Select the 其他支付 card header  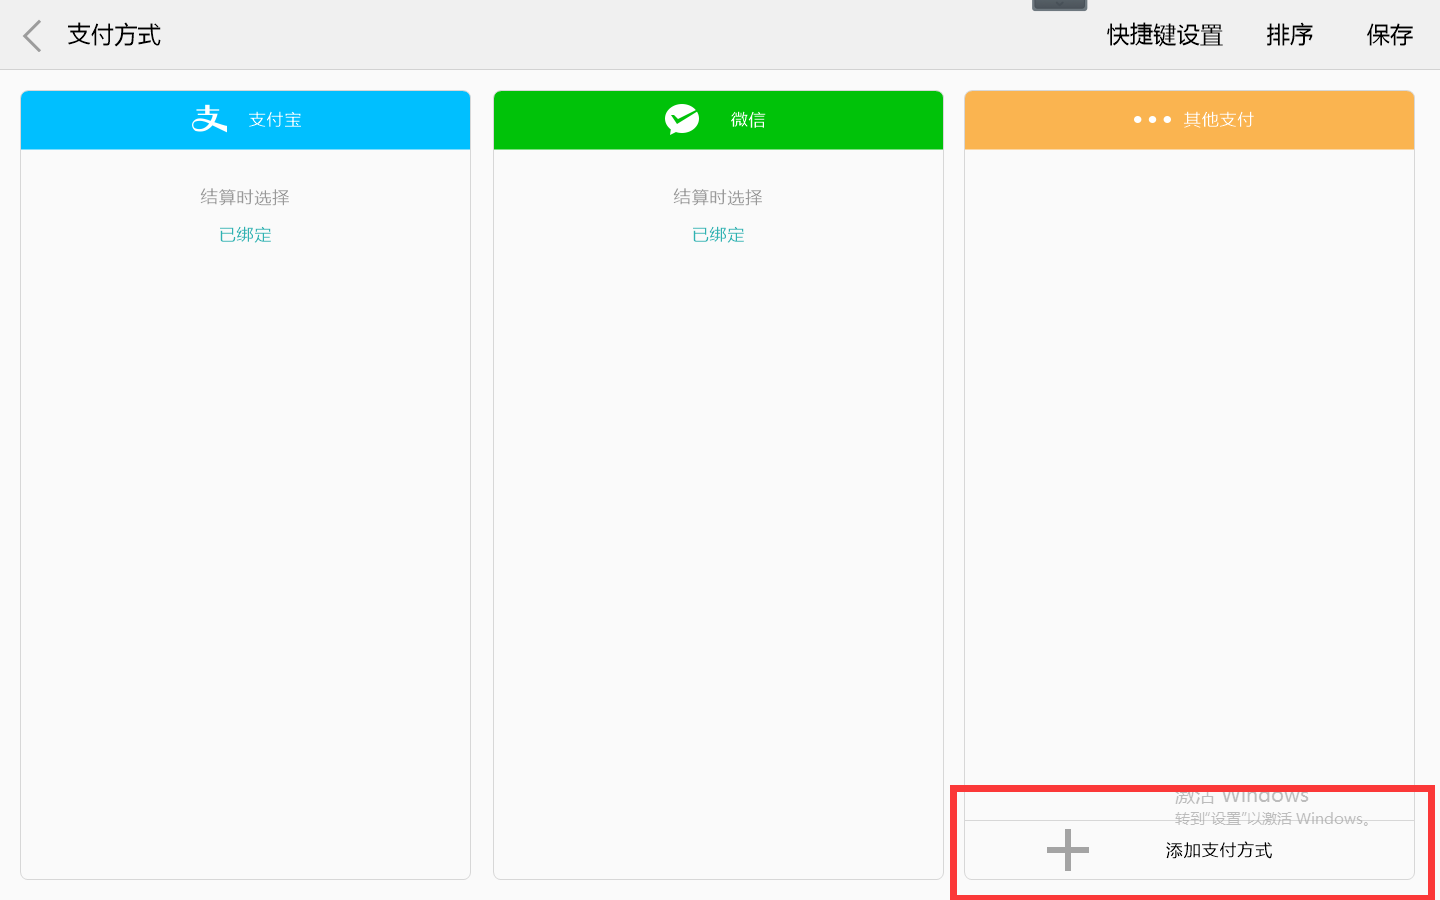coord(1189,120)
